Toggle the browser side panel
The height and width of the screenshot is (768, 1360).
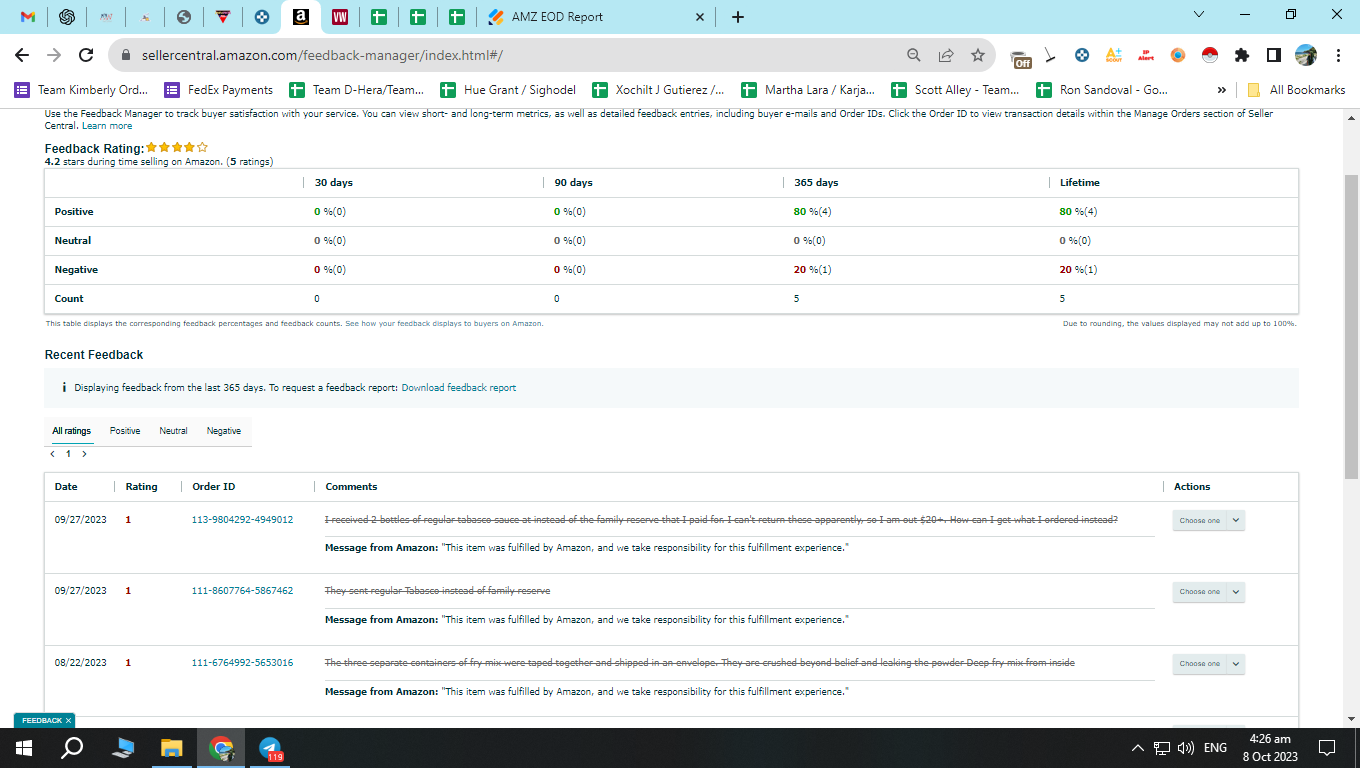[1274, 55]
